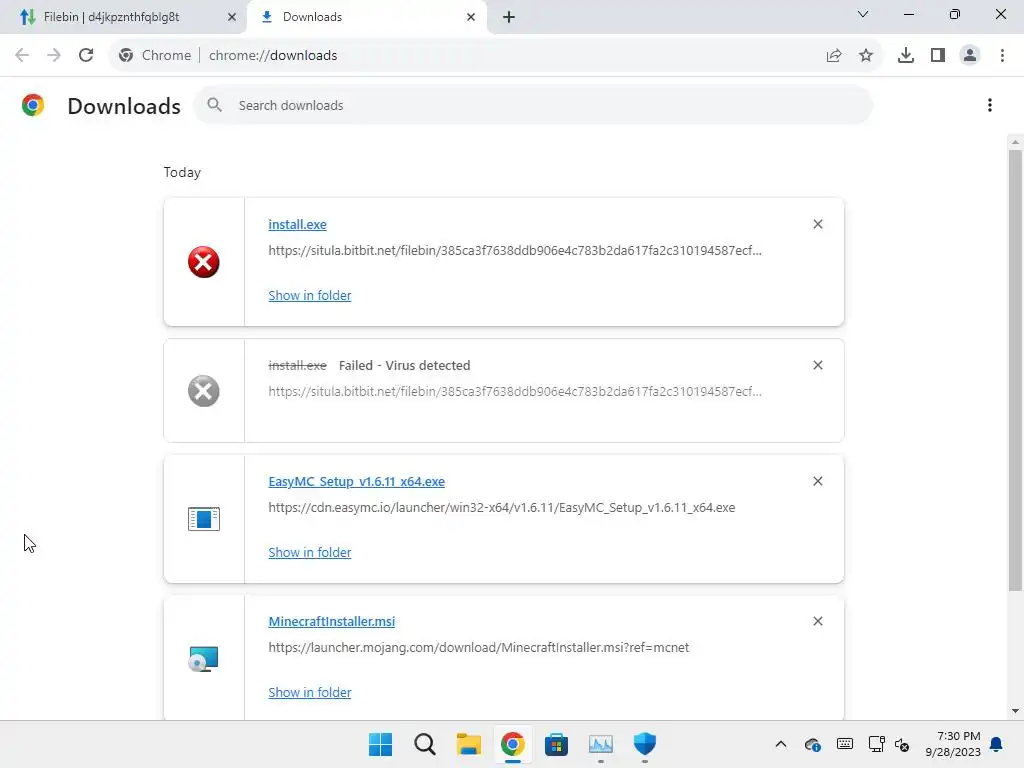Viewport: 1024px width, 768px height.
Task: Open the first install.exe link
Action: [297, 225]
